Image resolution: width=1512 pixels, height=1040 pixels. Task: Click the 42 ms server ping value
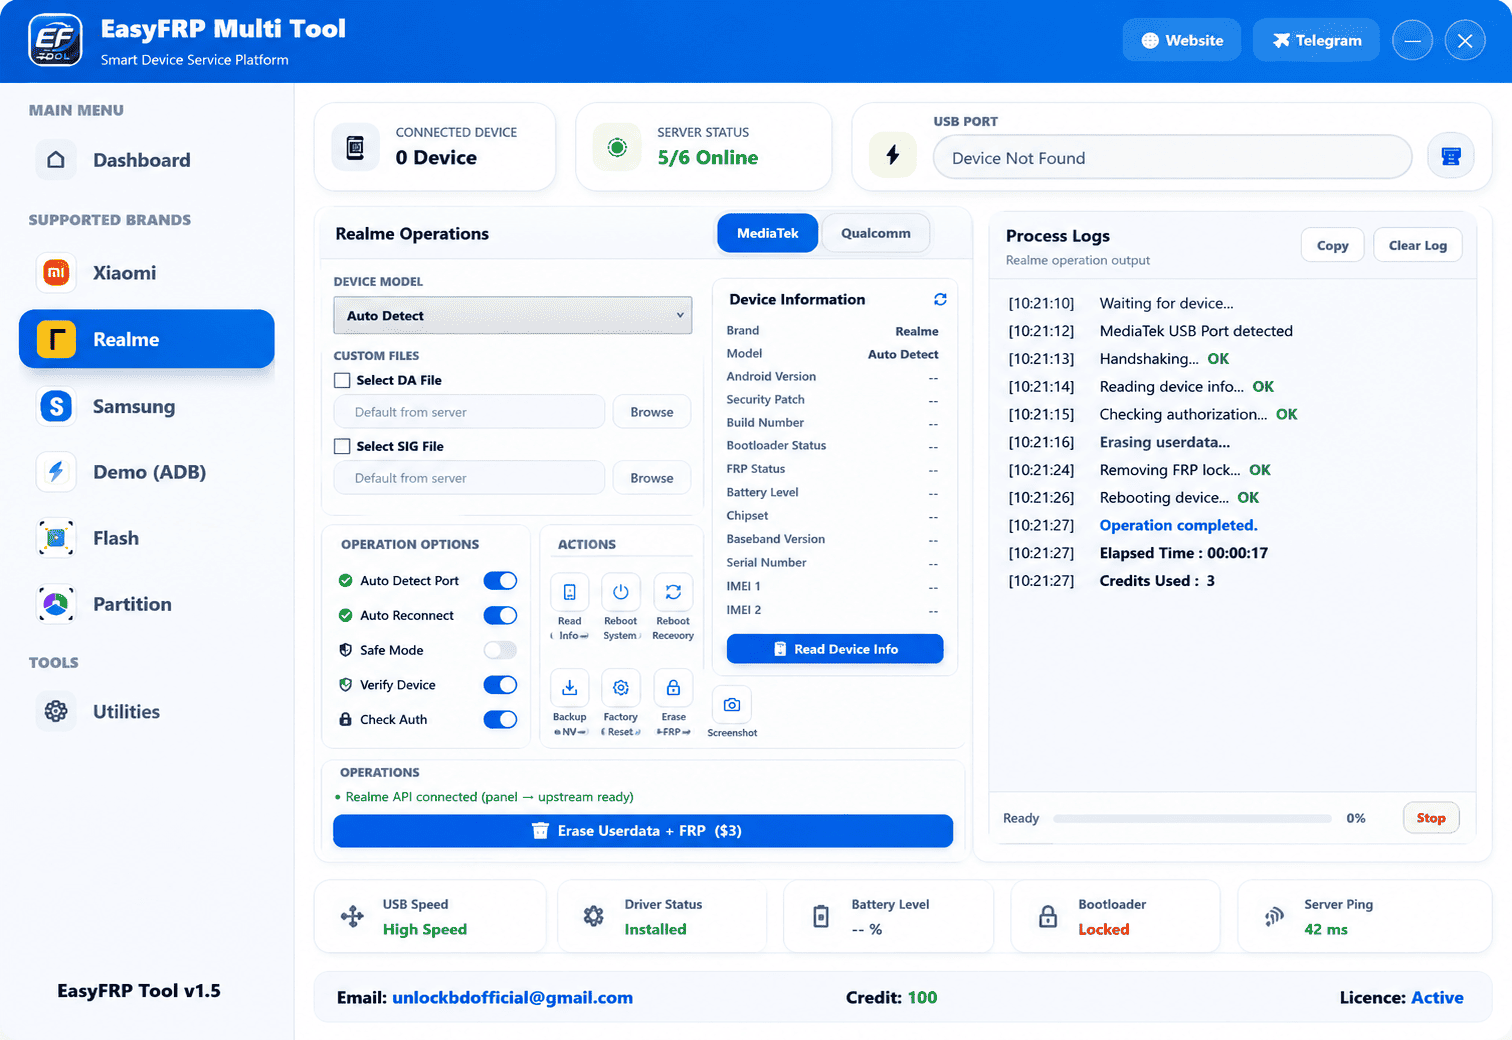1325,929
